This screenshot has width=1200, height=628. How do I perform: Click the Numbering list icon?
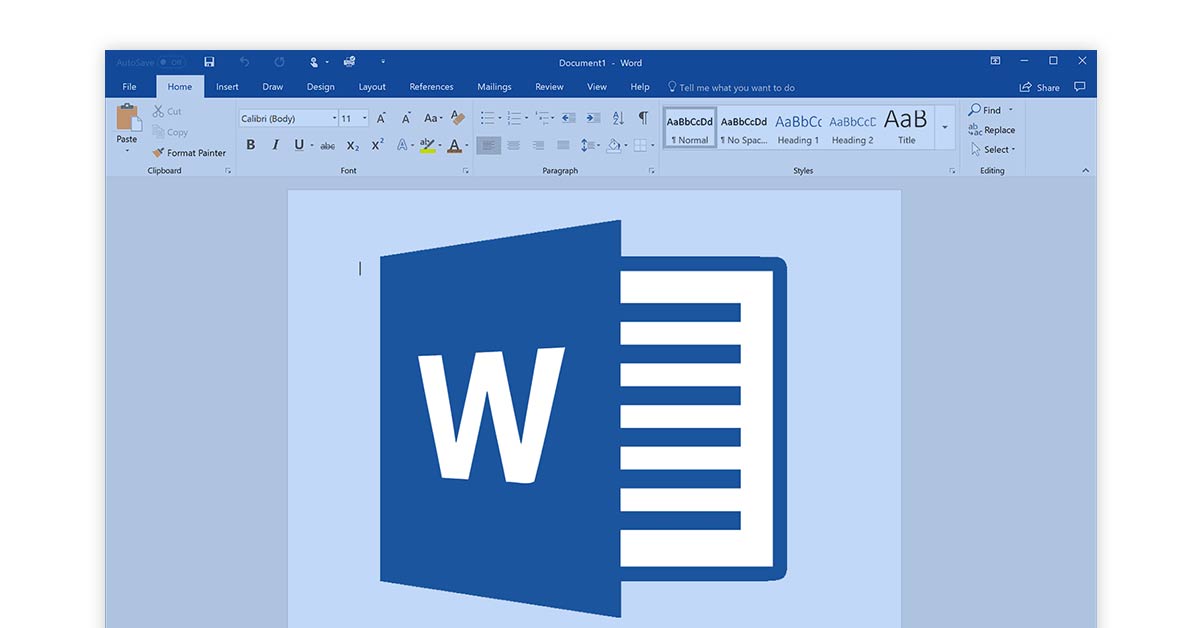pos(515,118)
